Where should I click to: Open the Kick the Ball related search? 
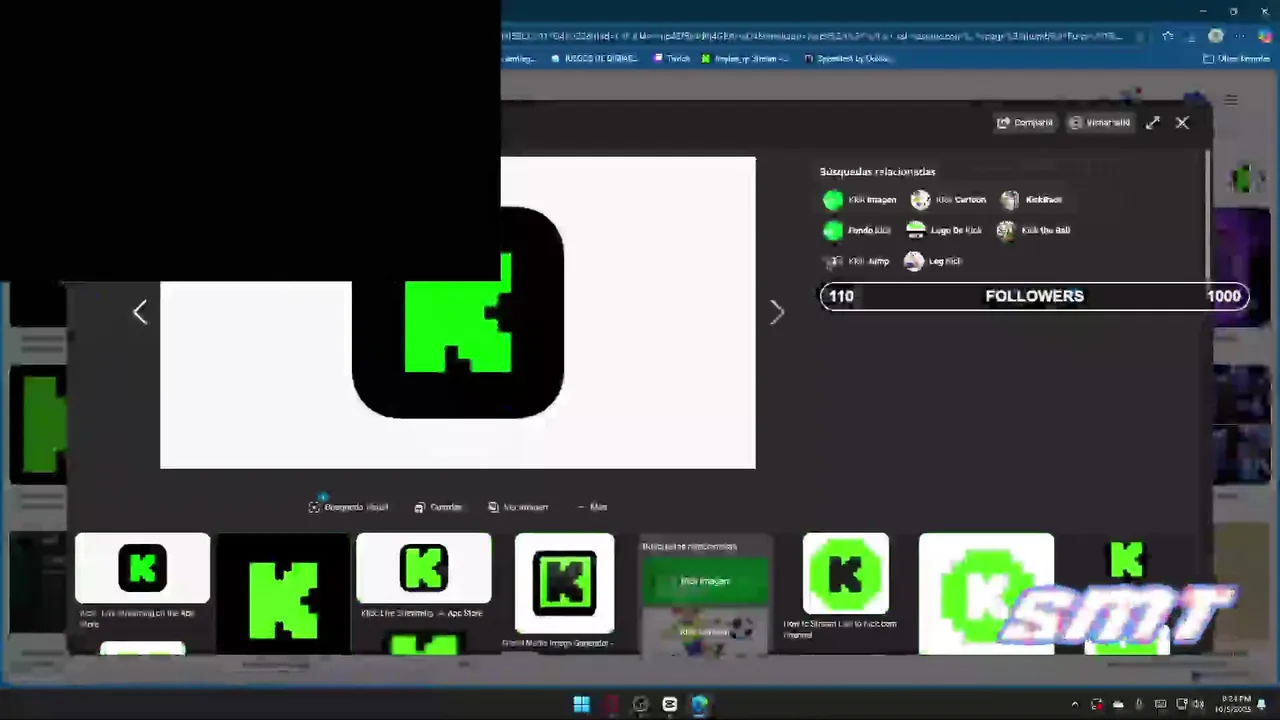(x=1033, y=230)
